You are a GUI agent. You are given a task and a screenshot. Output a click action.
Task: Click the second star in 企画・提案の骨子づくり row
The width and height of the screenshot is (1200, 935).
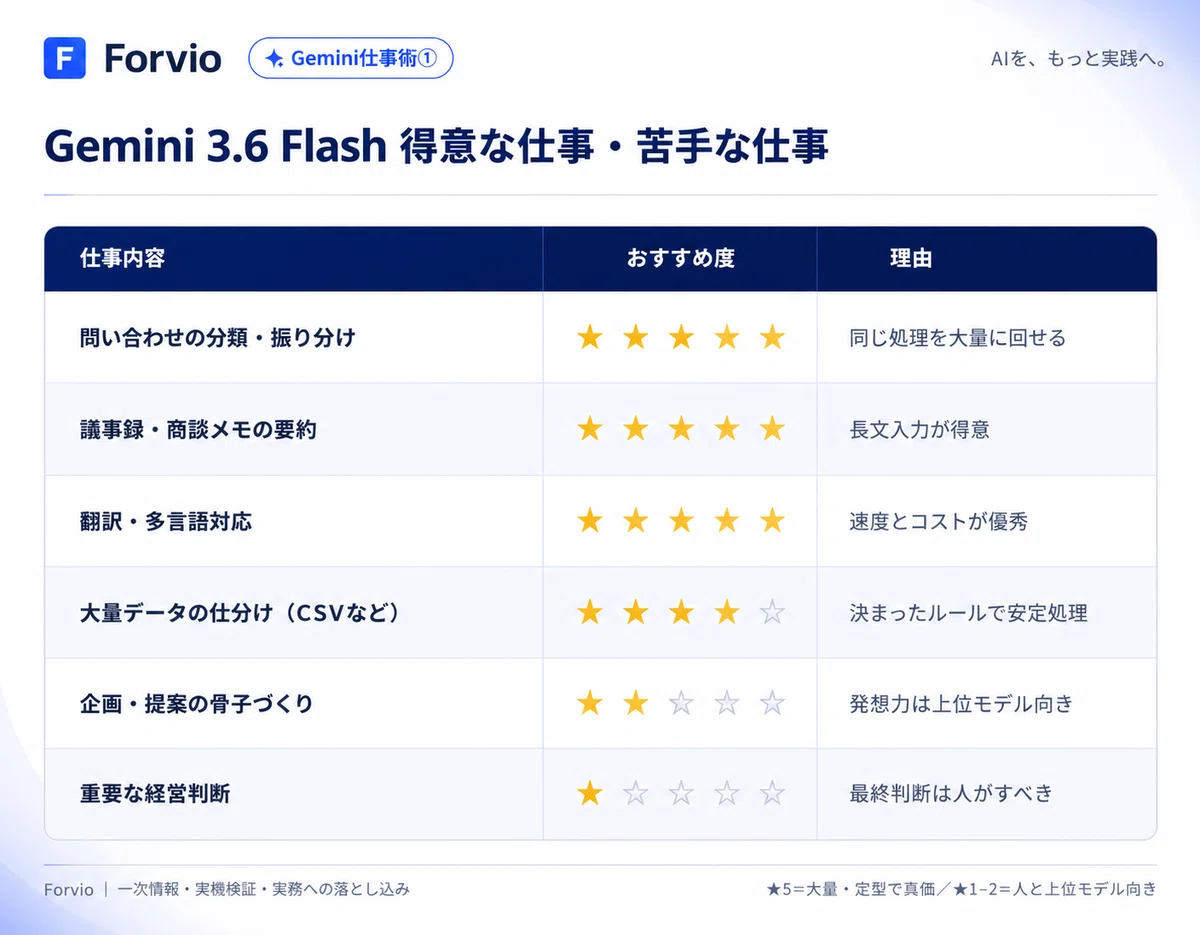tap(636, 704)
